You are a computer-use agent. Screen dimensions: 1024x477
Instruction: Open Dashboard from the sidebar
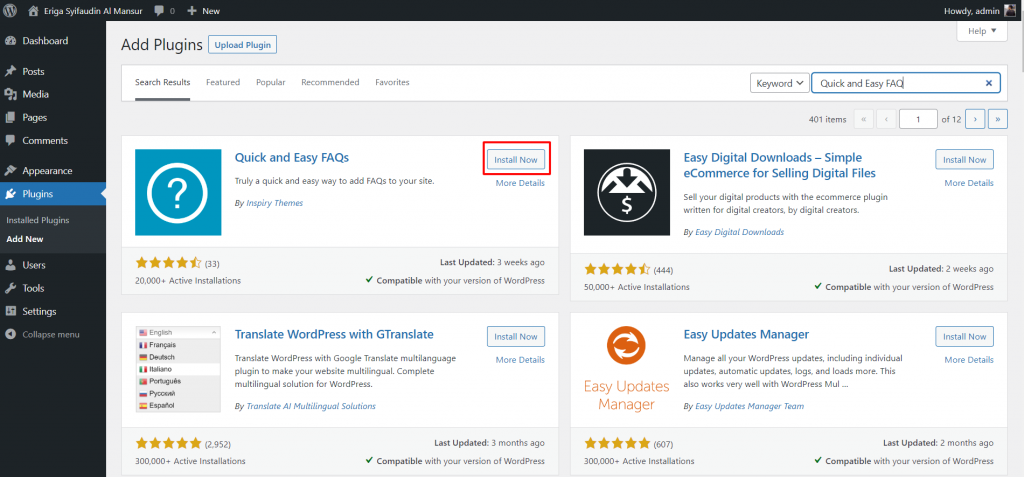coord(45,41)
